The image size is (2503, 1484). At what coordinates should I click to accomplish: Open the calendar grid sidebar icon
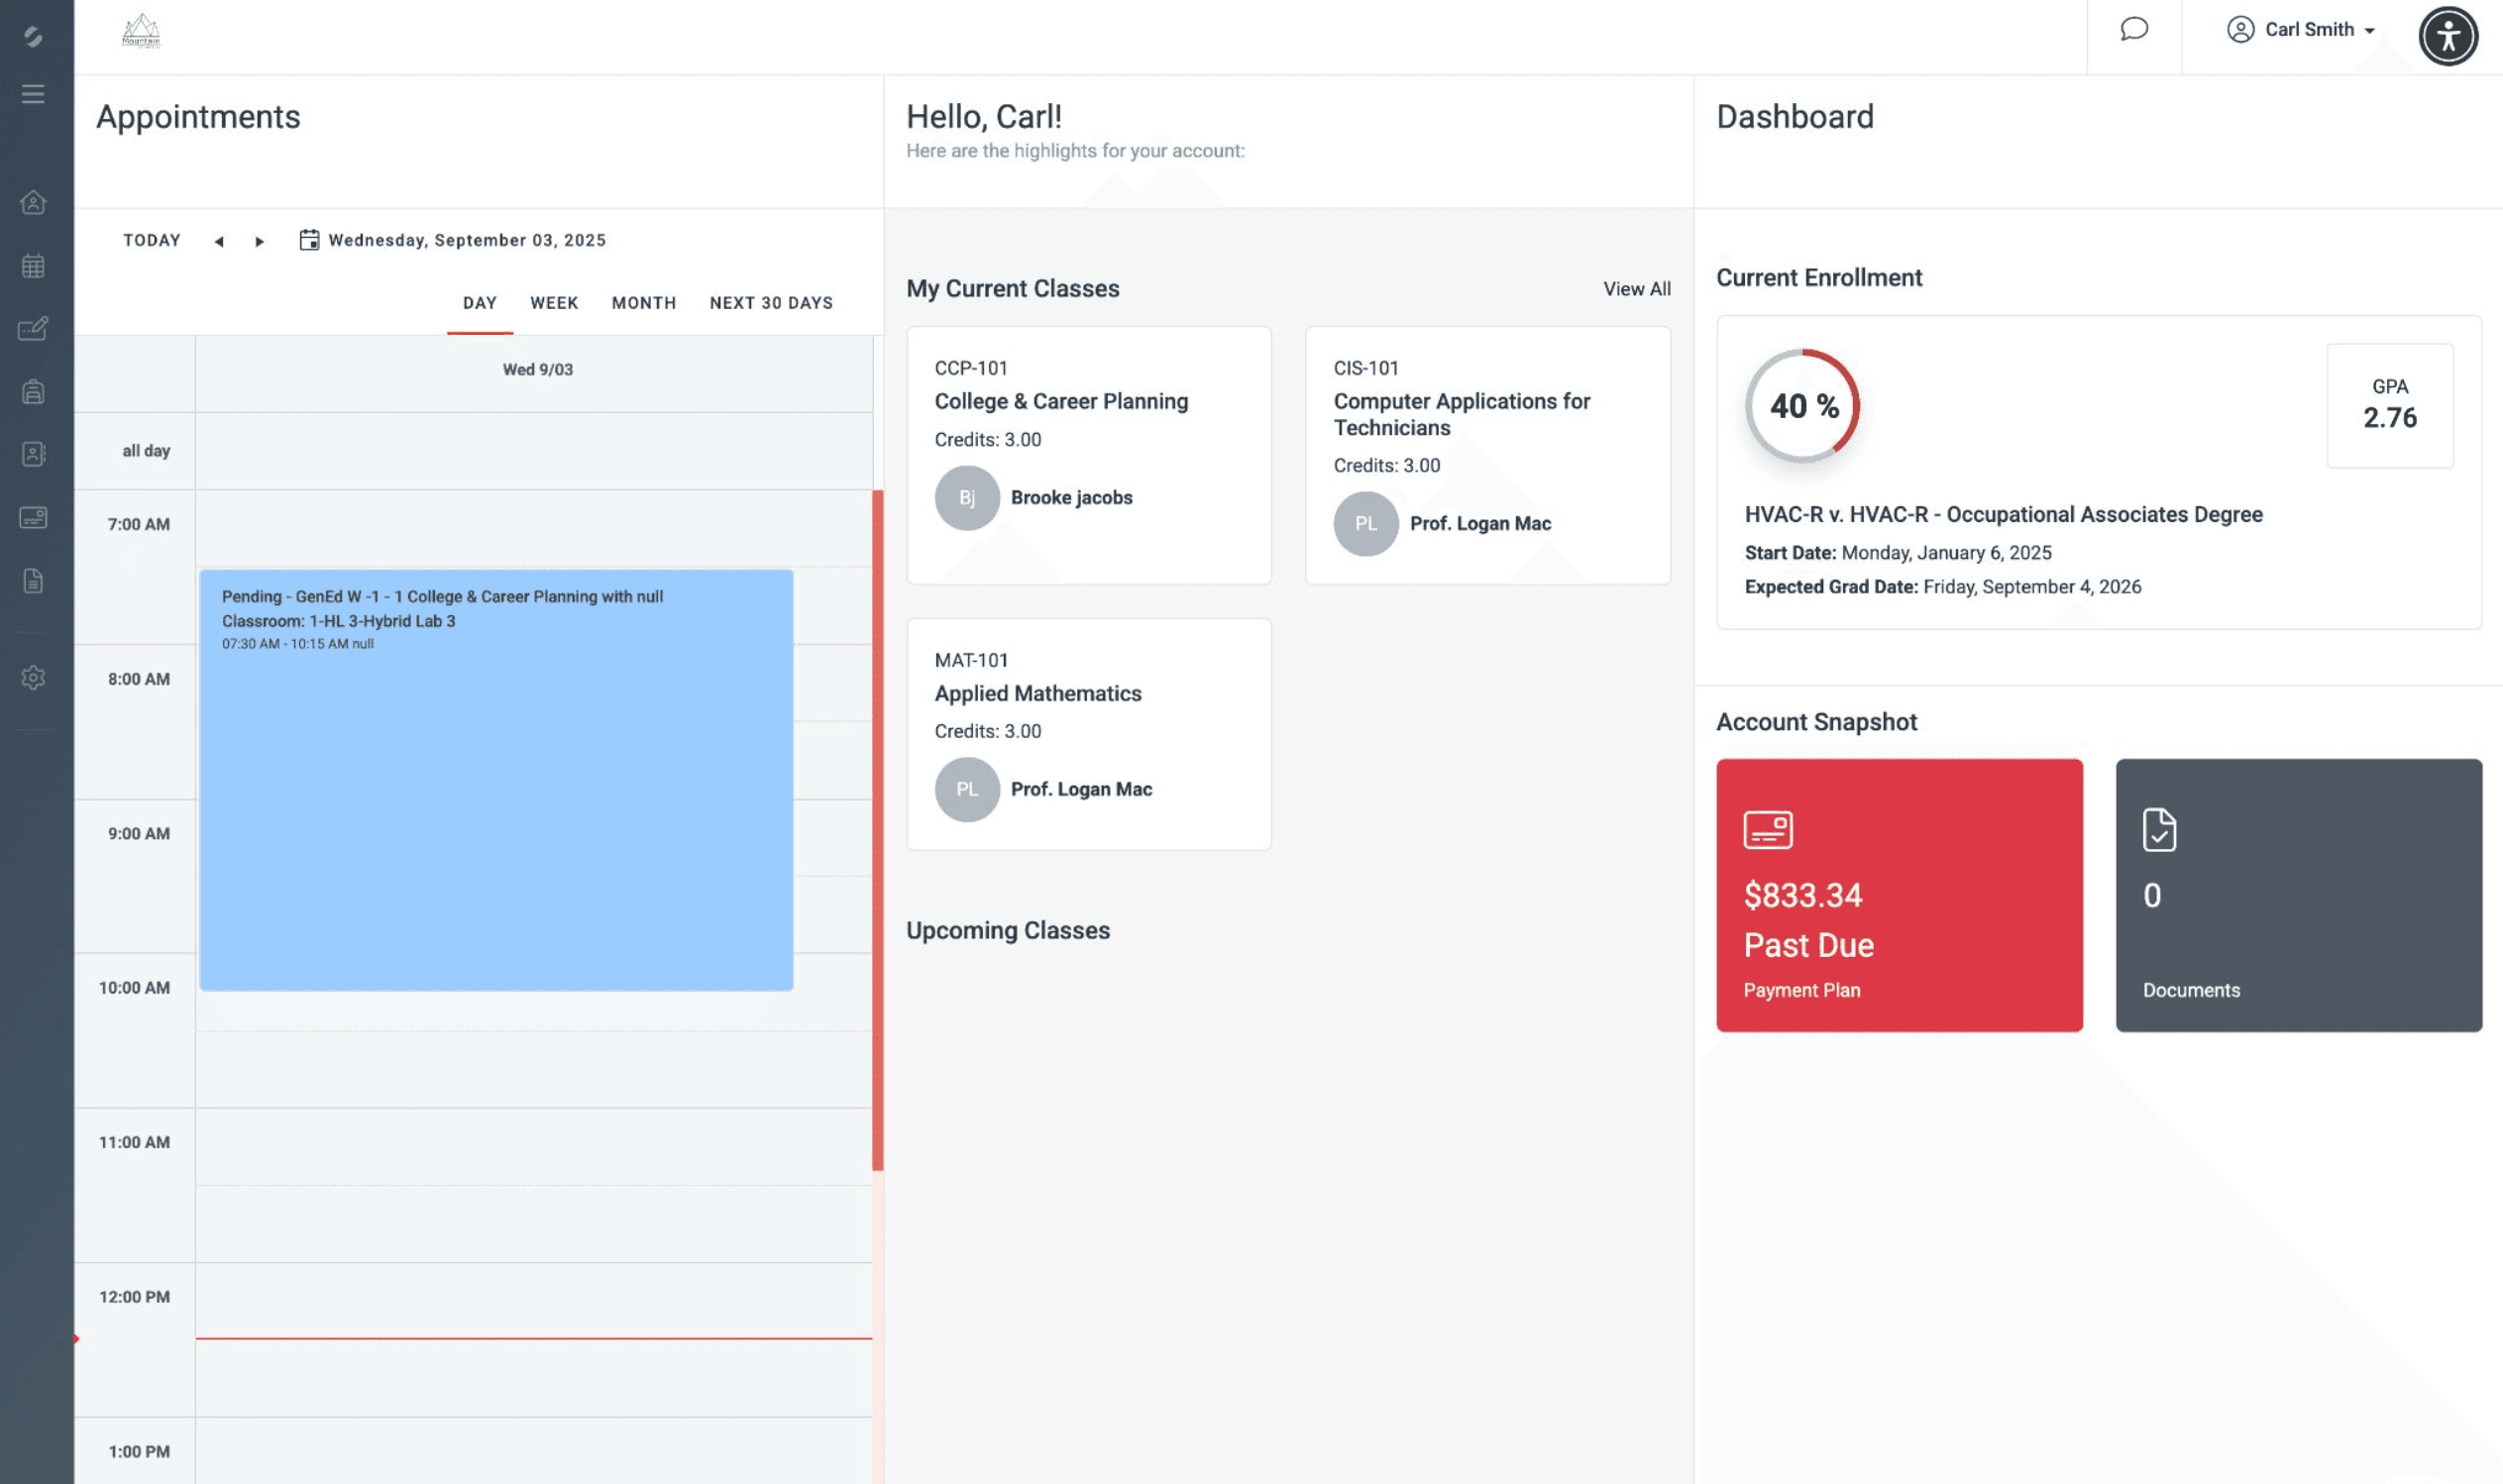(x=33, y=266)
